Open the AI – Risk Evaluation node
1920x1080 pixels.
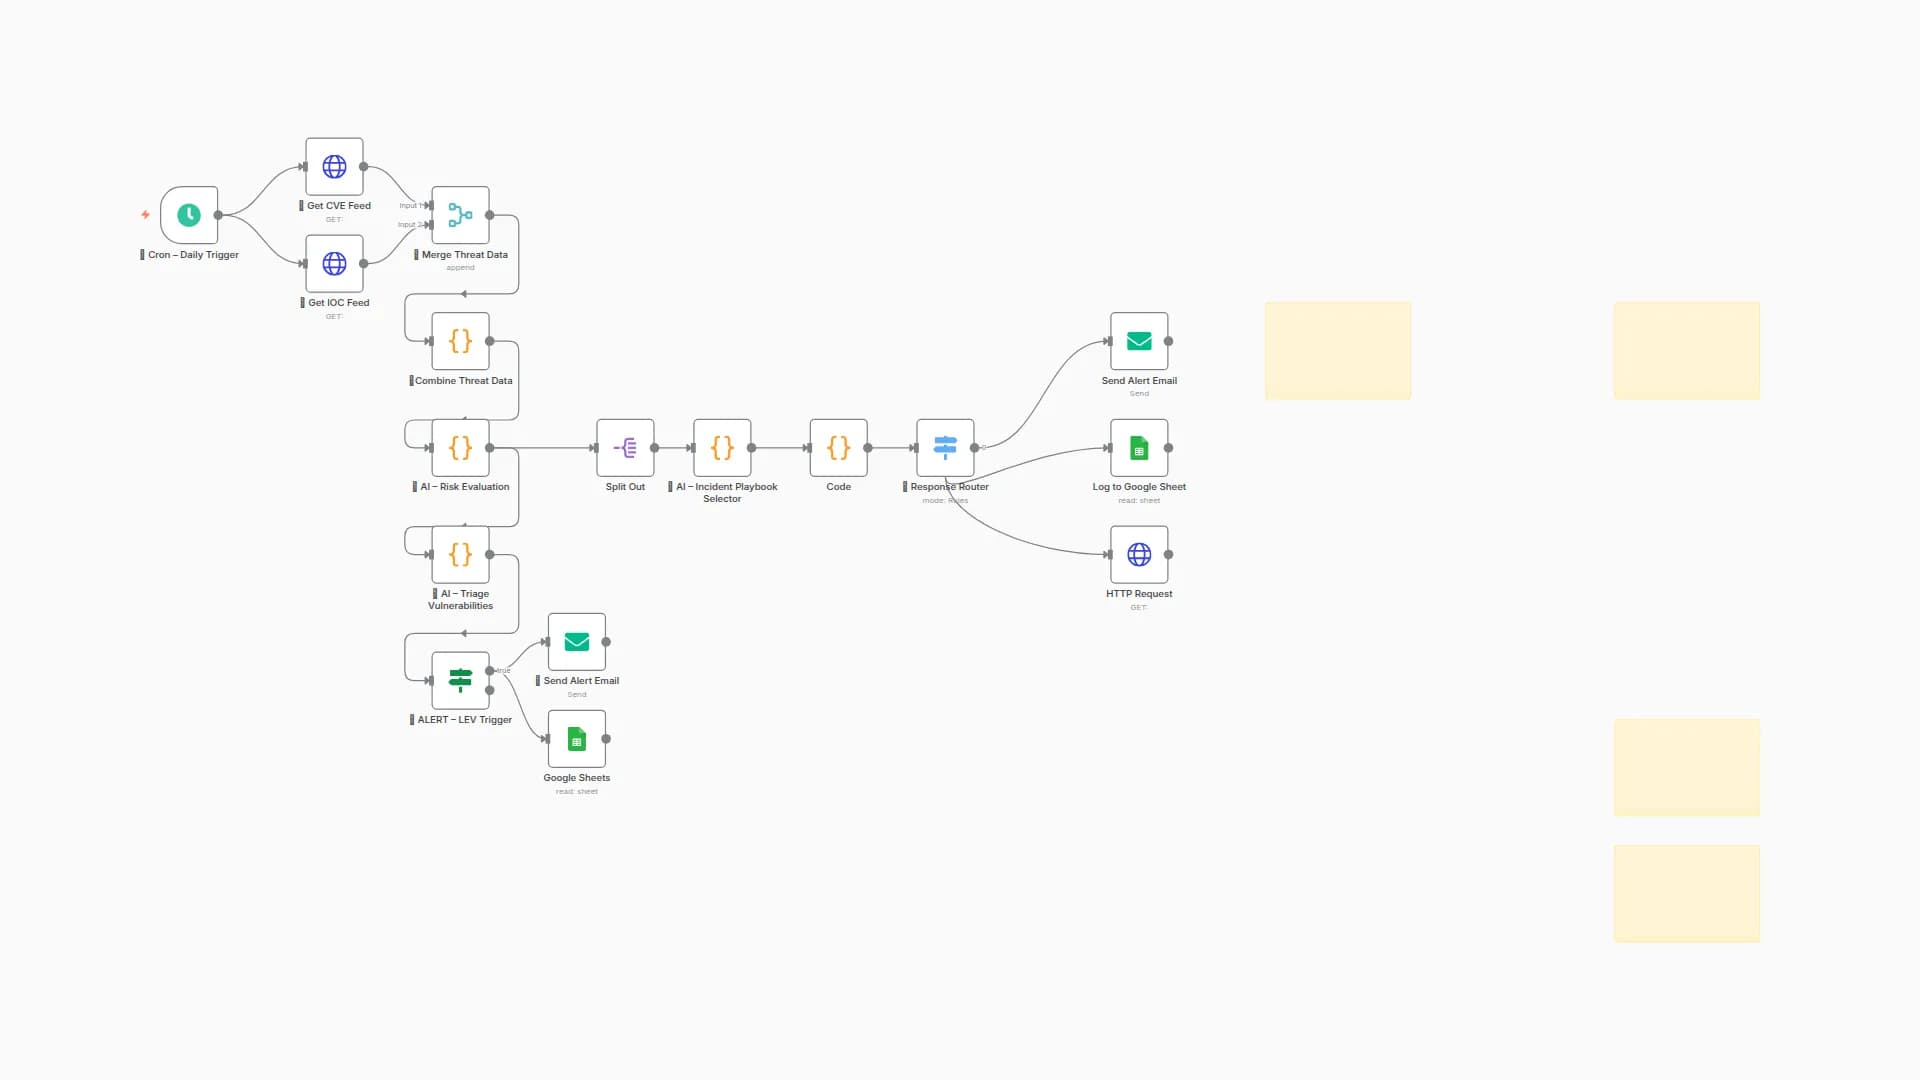click(460, 448)
